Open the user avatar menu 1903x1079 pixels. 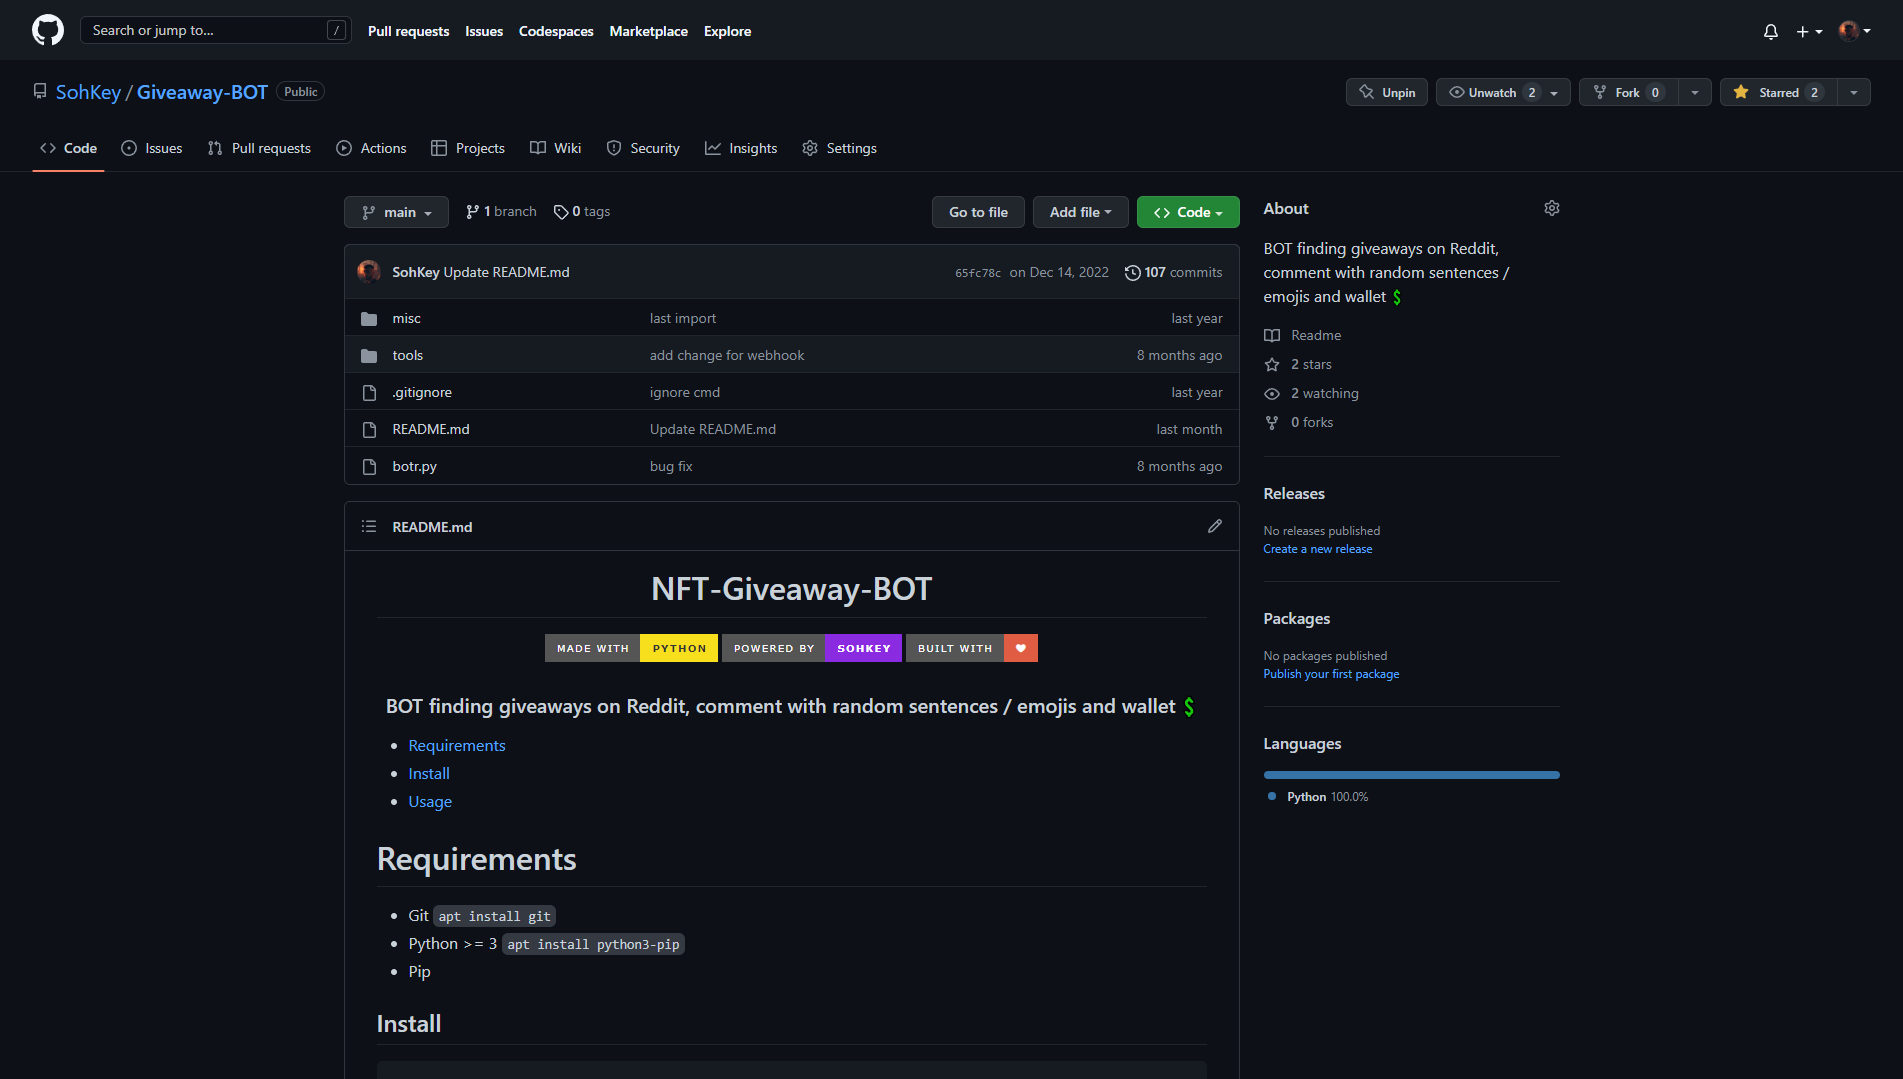point(1855,31)
